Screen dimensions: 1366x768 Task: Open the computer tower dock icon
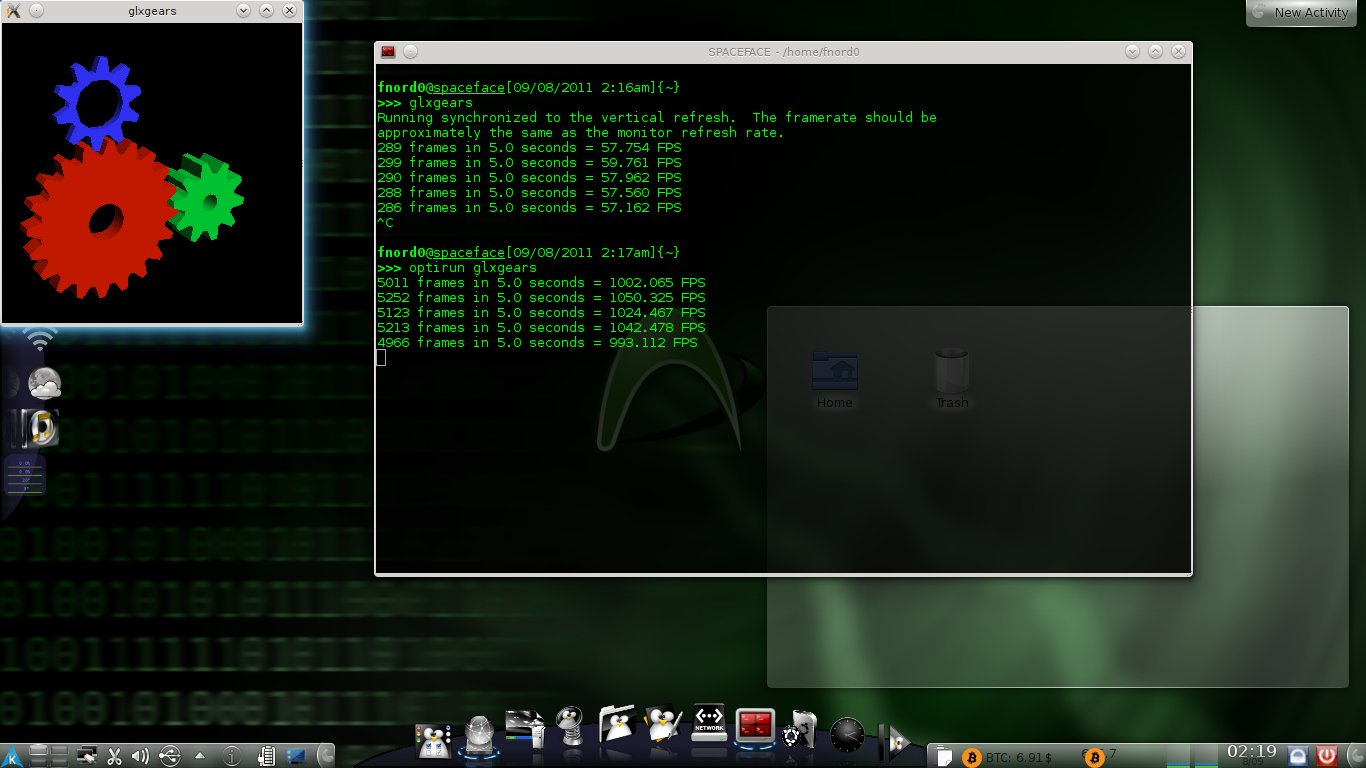(524, 727)
